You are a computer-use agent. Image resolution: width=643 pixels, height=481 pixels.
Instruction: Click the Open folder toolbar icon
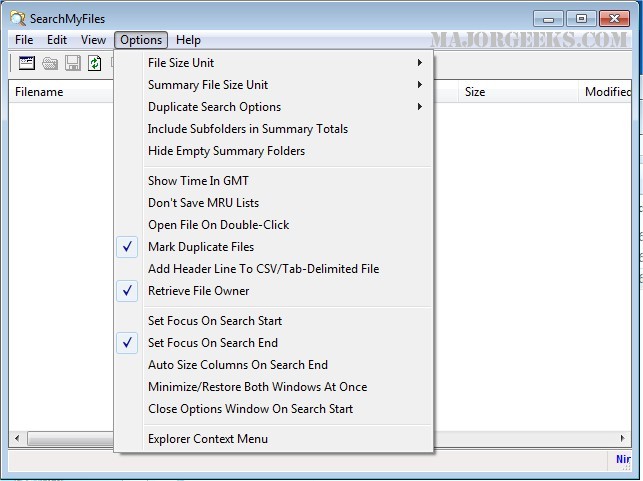(50, 64)
